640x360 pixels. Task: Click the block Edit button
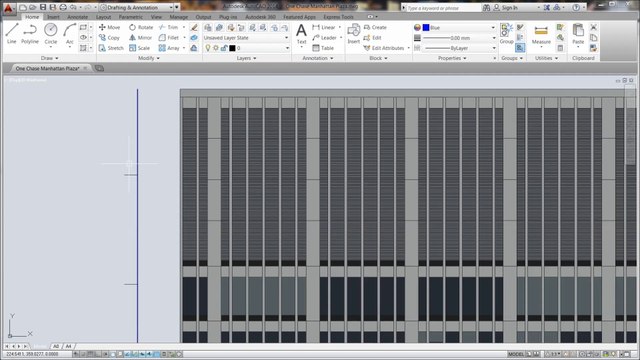[372, 38]
